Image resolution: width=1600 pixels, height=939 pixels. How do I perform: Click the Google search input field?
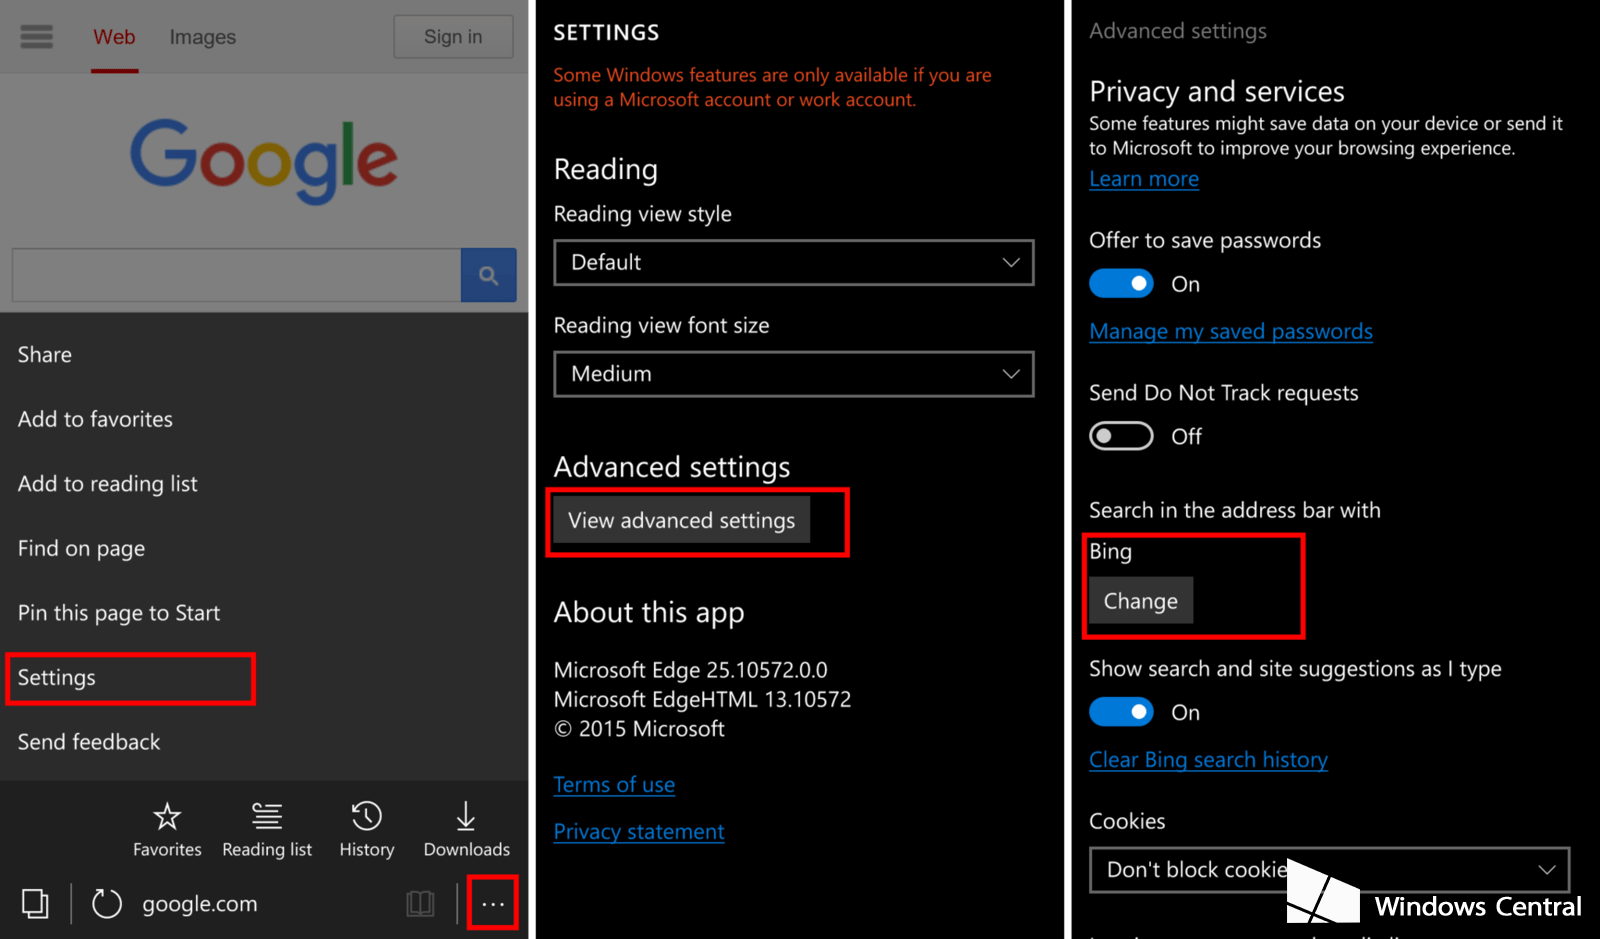(236, 275)
